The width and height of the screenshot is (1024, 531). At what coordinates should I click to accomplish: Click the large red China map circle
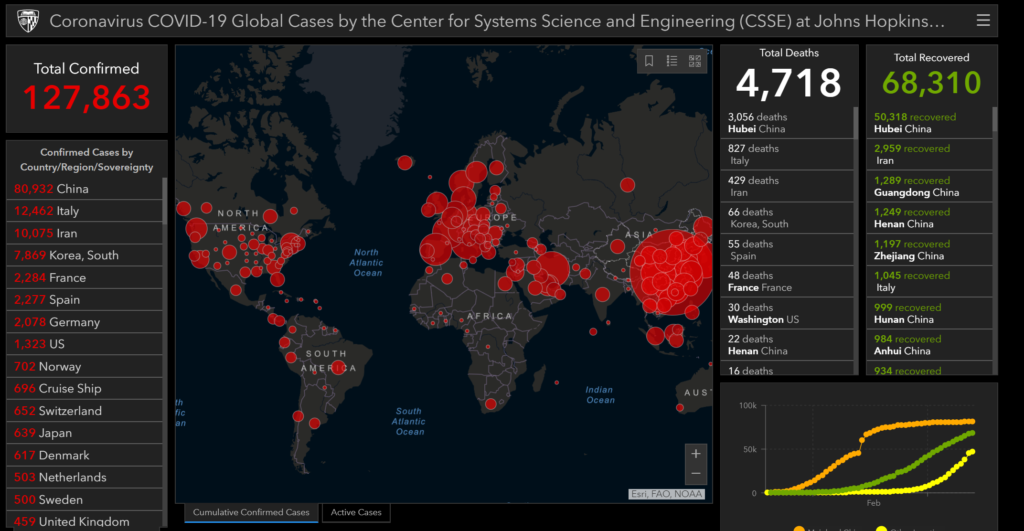[671, 271]
